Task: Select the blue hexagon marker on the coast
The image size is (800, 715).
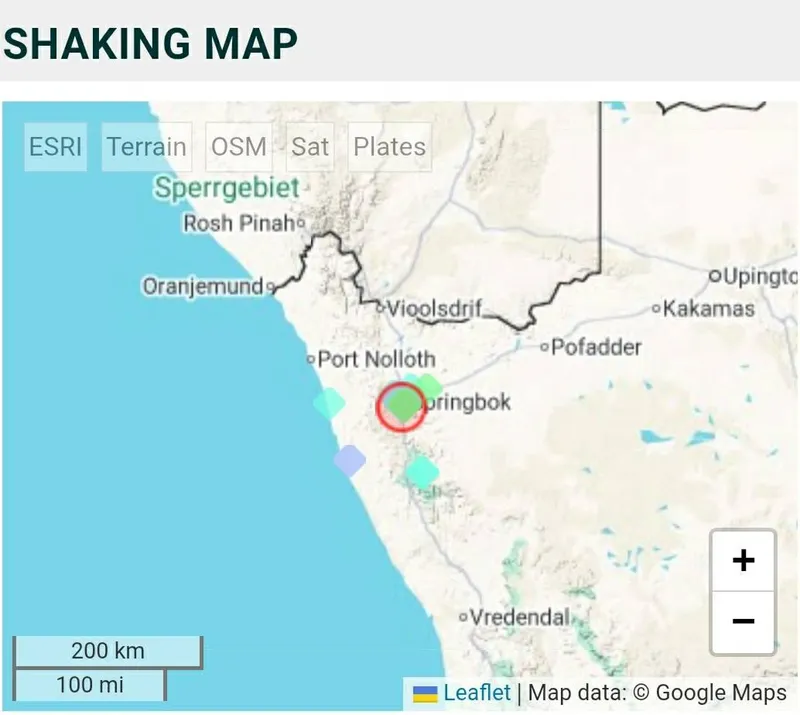Action: pos(352,460)
